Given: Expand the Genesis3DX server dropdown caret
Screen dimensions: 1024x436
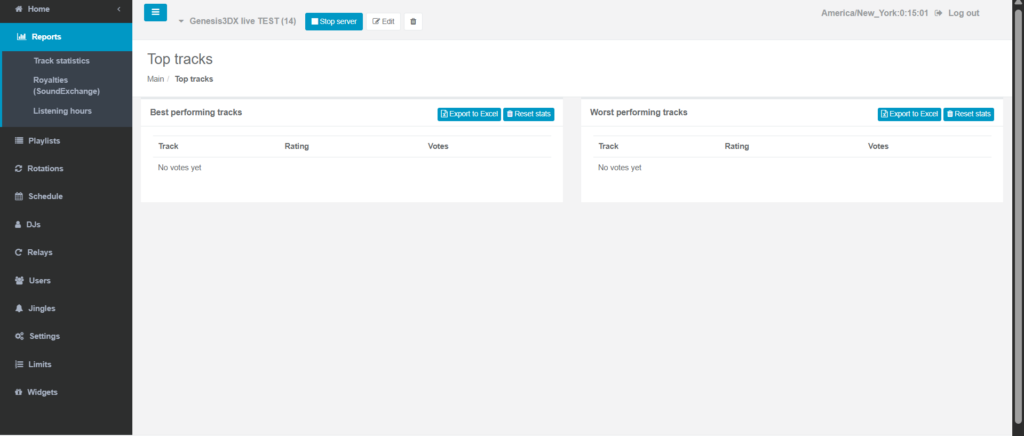Looking at the screenshot, I should pos(181,21).
